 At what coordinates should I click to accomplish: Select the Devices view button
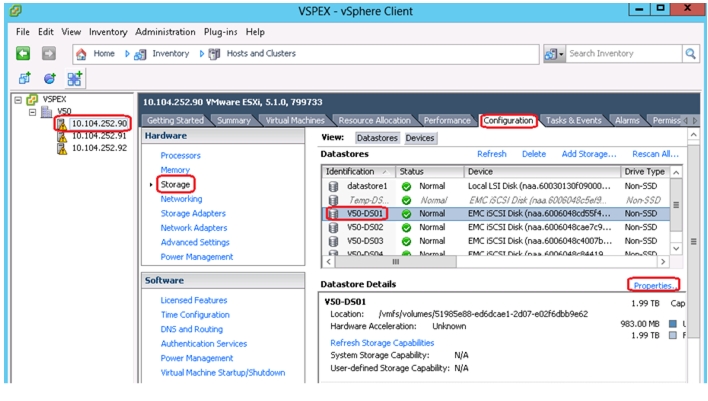(x=419, y=138)
